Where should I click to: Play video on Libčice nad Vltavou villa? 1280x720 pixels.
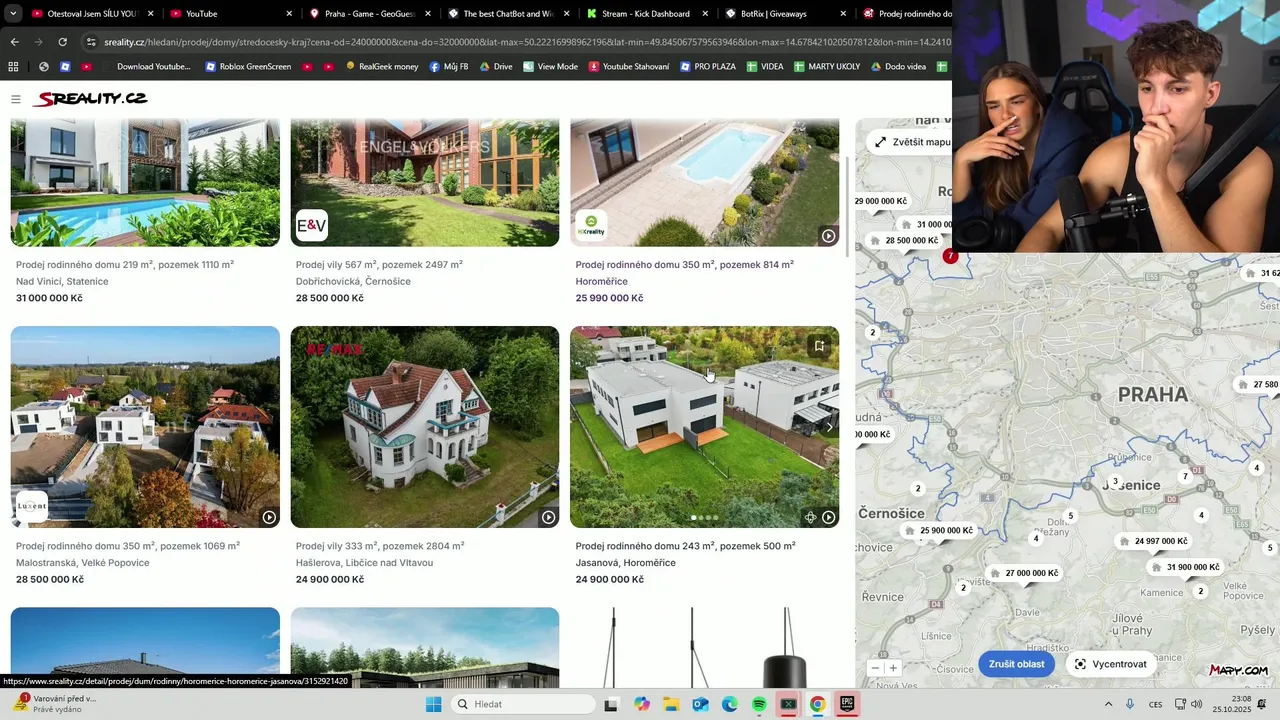(548, 517)
